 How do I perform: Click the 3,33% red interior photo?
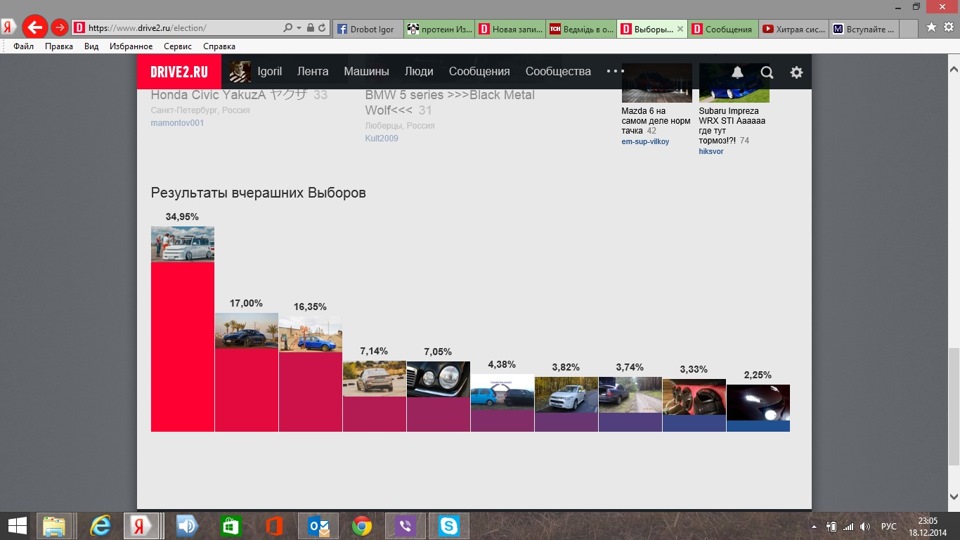[694, 397]
